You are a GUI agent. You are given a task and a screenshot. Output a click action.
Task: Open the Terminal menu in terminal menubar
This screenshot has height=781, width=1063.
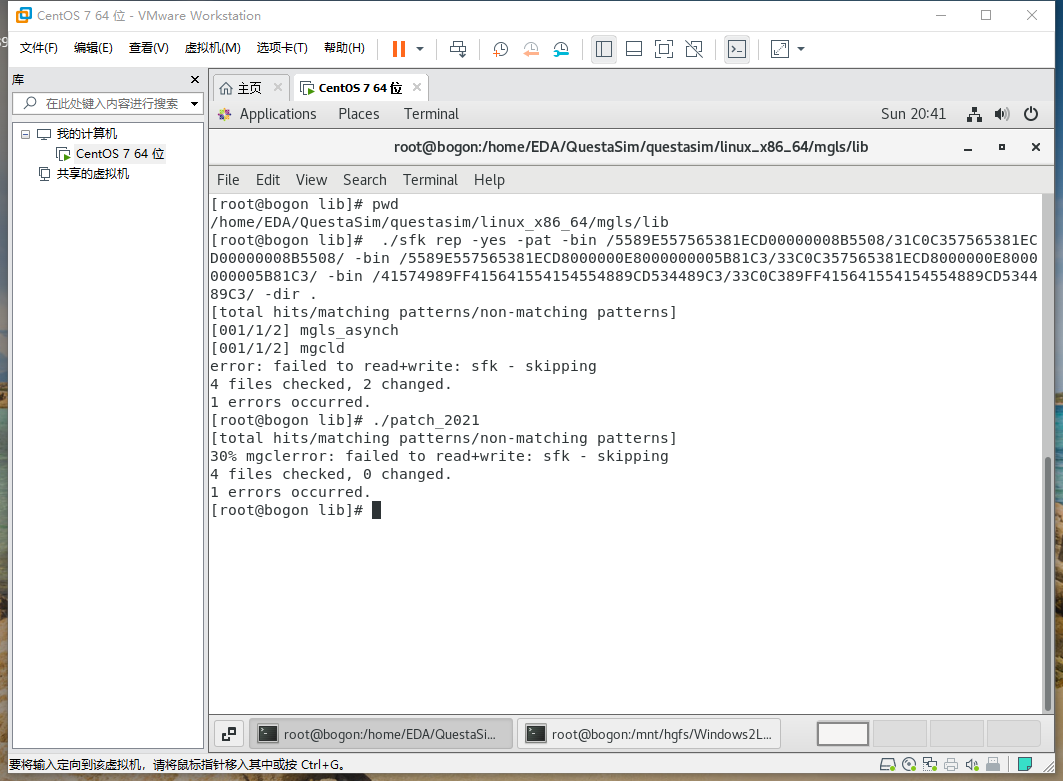[430, 180]
